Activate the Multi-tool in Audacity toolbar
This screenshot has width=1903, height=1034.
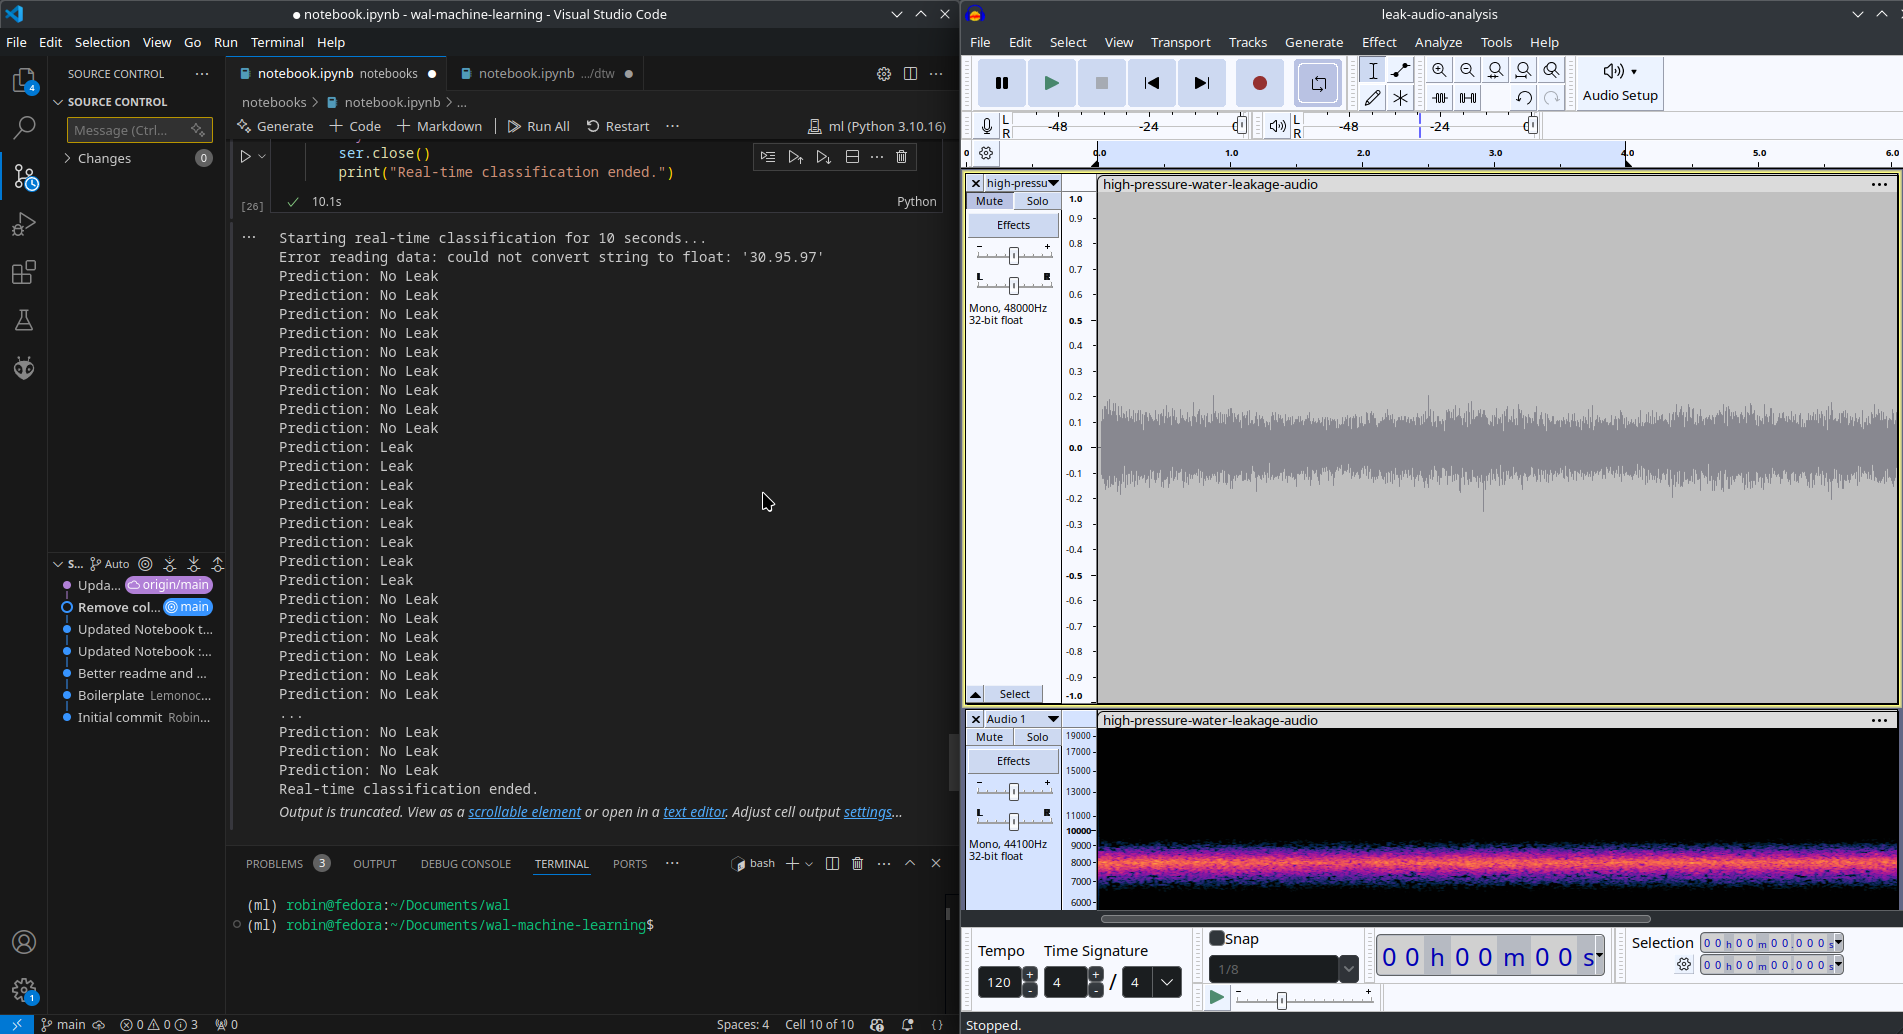pyautogui.click(x=1400, y=97)
